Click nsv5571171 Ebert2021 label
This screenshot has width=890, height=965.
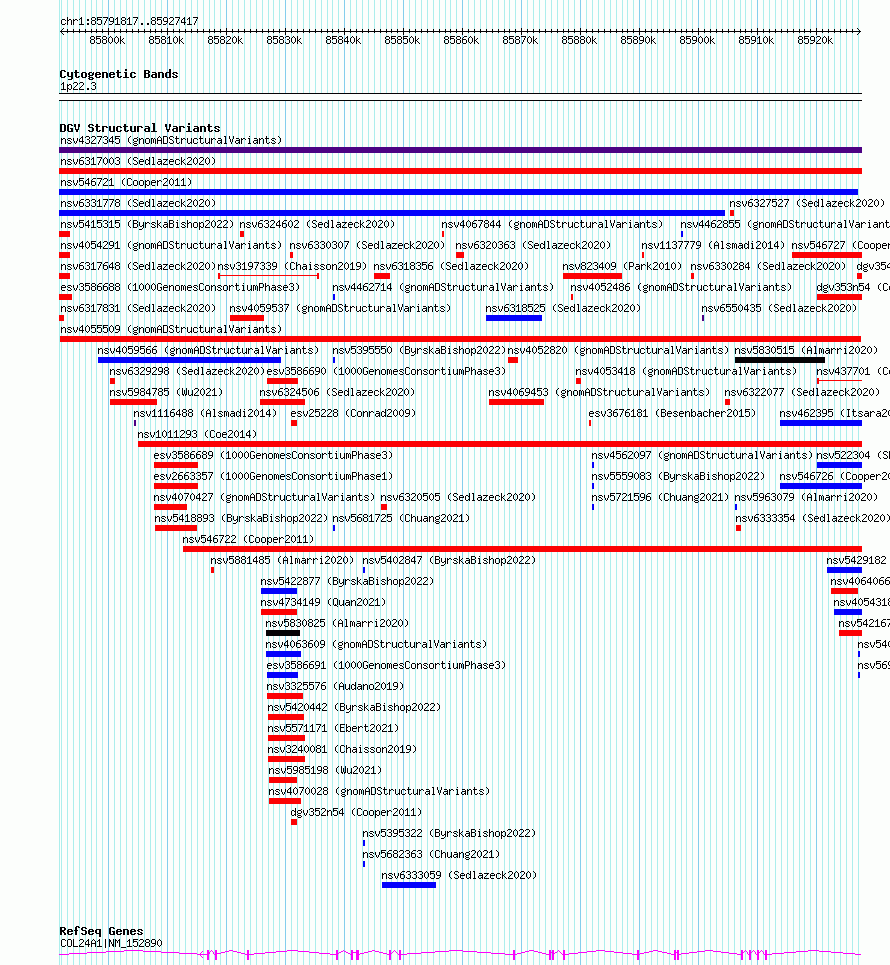pos(333,727)
